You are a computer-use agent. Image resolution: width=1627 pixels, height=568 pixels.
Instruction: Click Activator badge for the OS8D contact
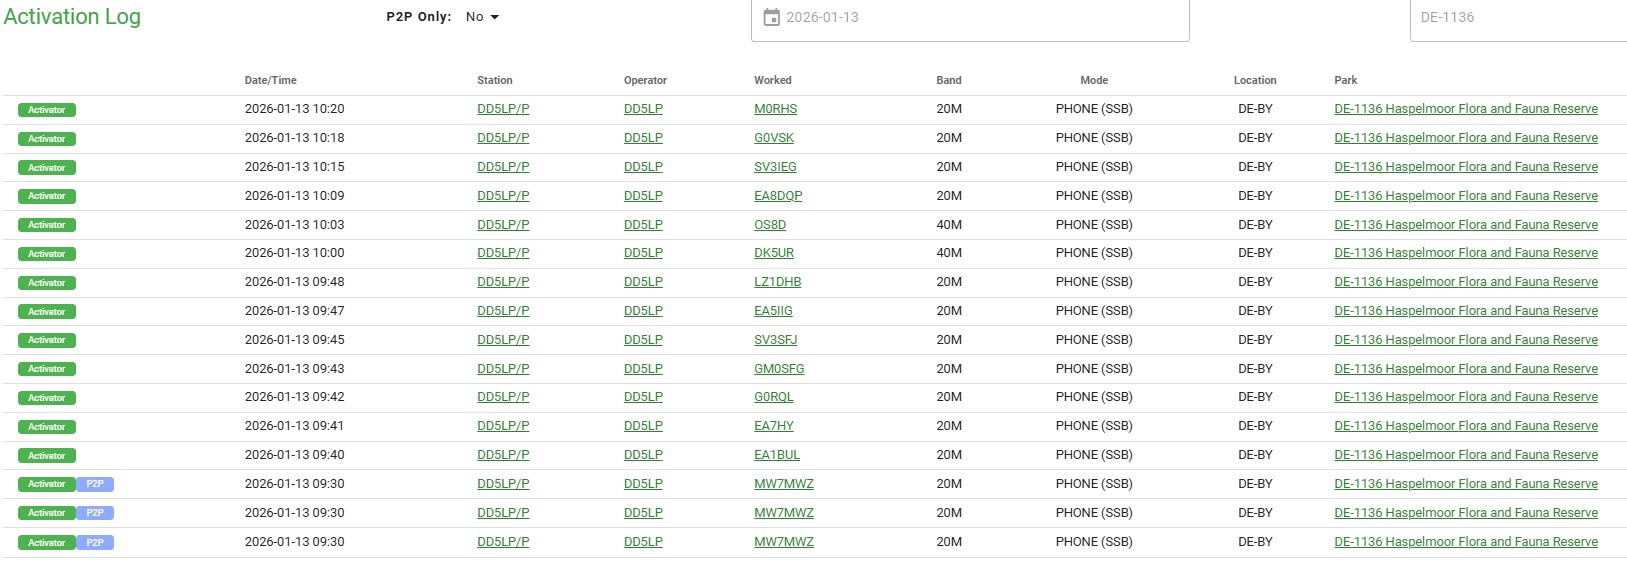point(47,225)
